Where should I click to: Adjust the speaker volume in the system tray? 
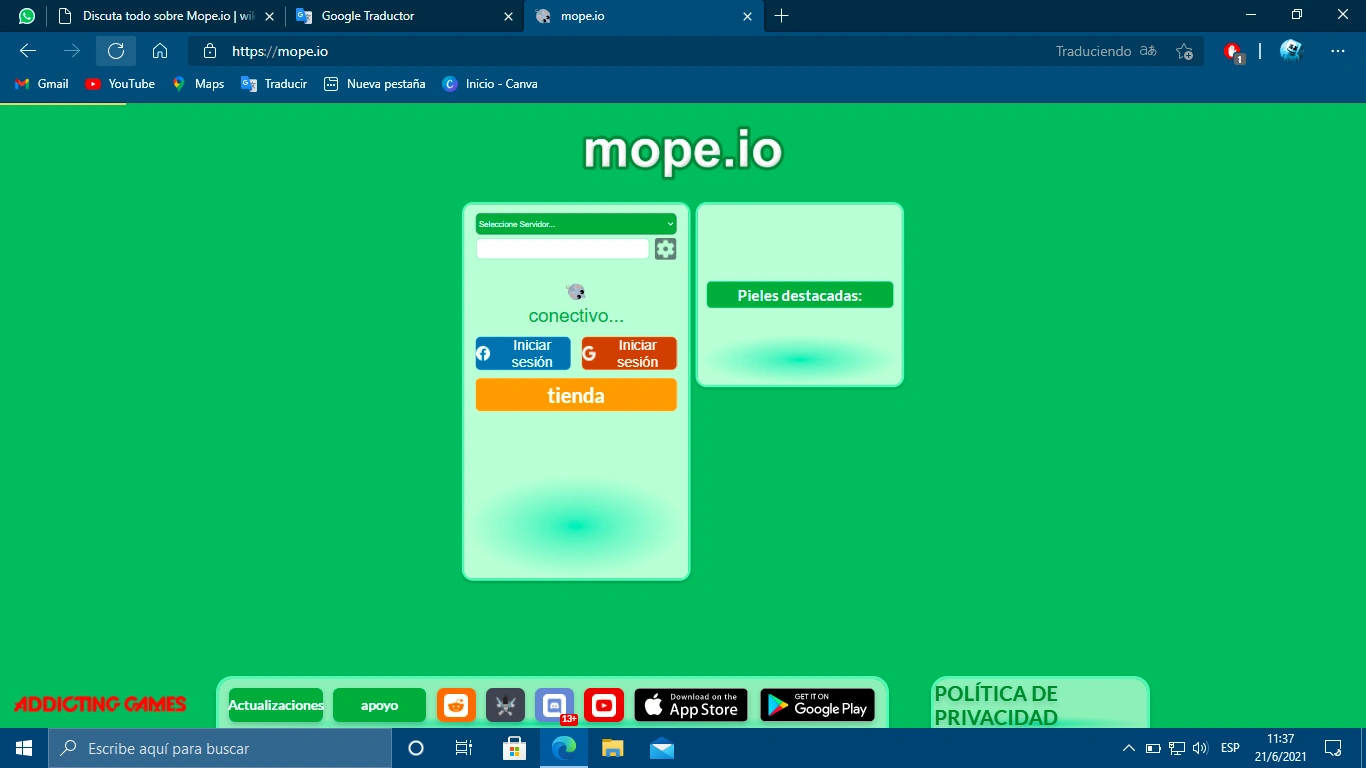(x=1199, y=748)
